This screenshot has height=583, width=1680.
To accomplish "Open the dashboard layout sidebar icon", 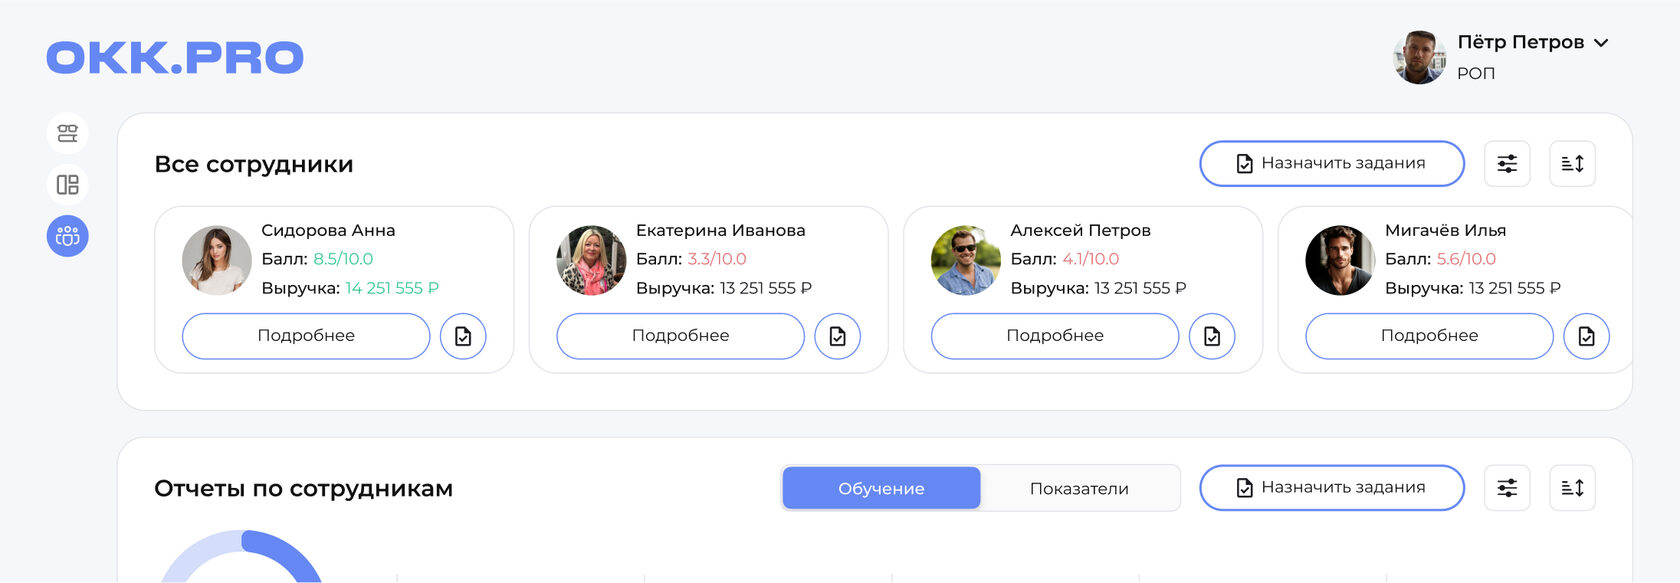I will (x=68, y=185).
